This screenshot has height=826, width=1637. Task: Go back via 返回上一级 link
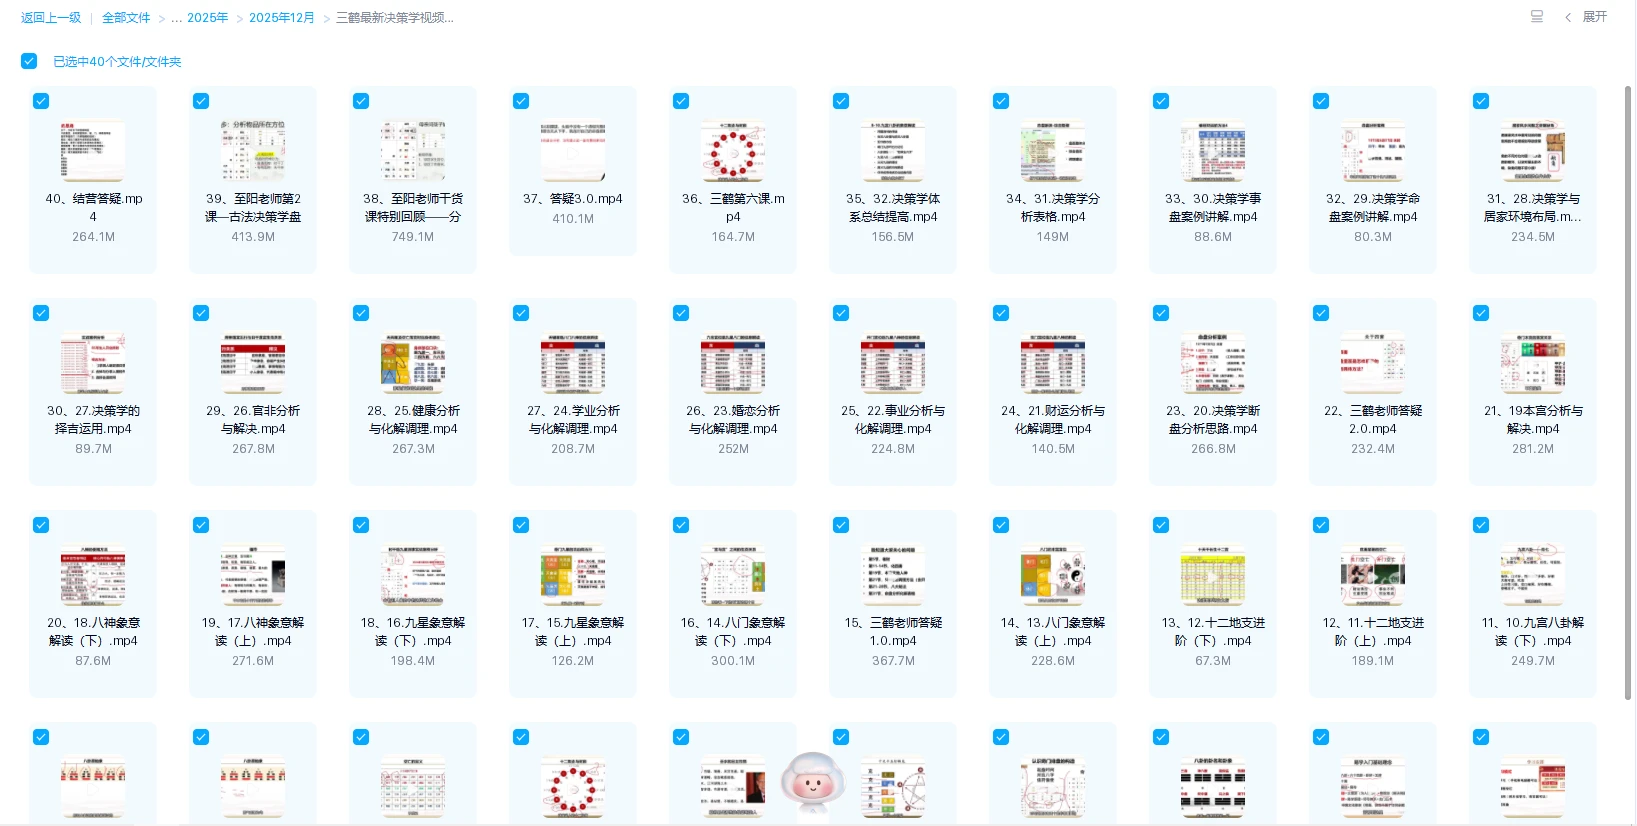[51, 18]
